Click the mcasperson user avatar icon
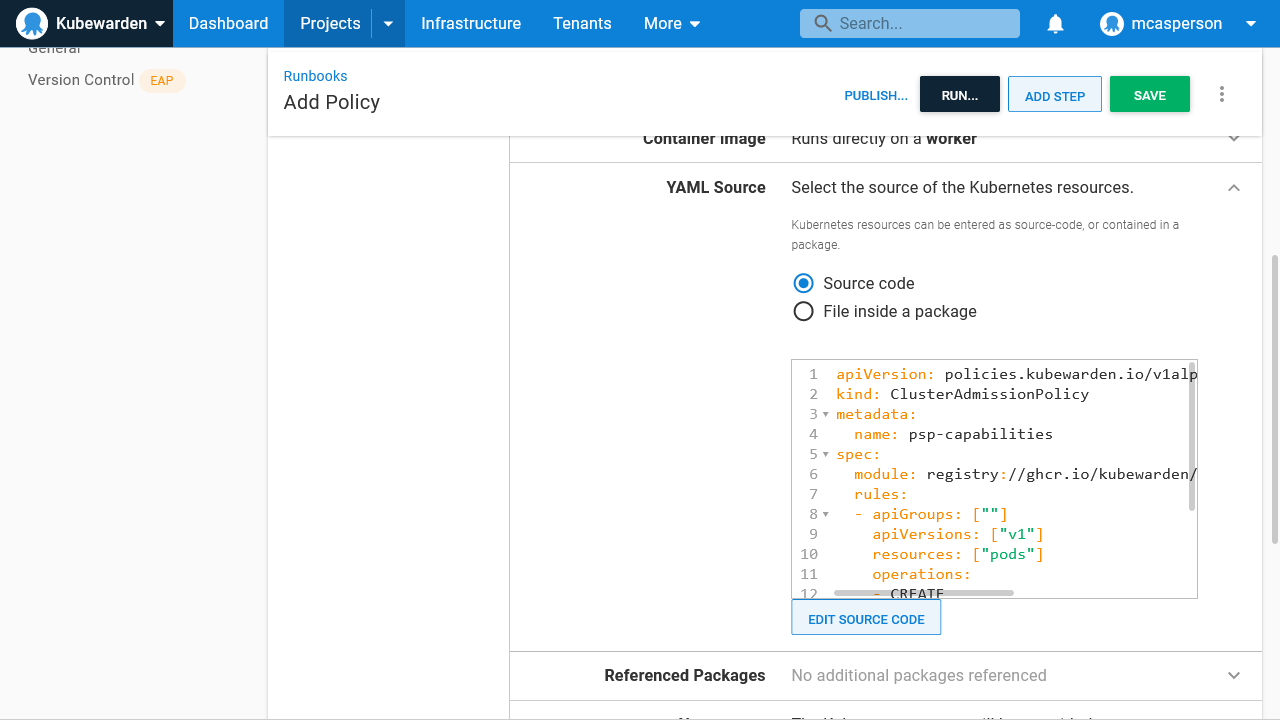The height and width of the screenshot is (720, 1280). point(1112,24)
